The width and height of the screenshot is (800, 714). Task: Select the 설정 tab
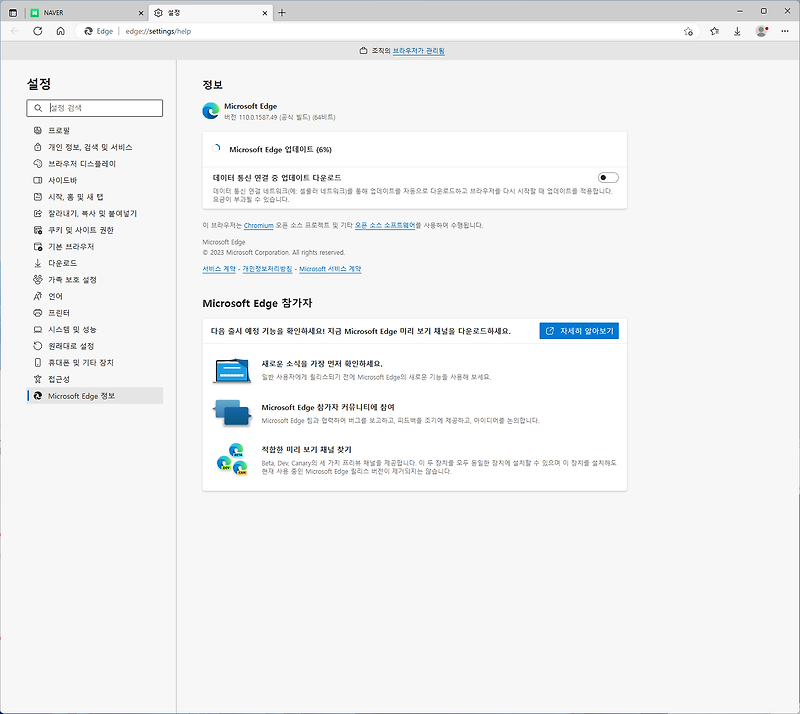pyautogui.click(x=210, y=13)
